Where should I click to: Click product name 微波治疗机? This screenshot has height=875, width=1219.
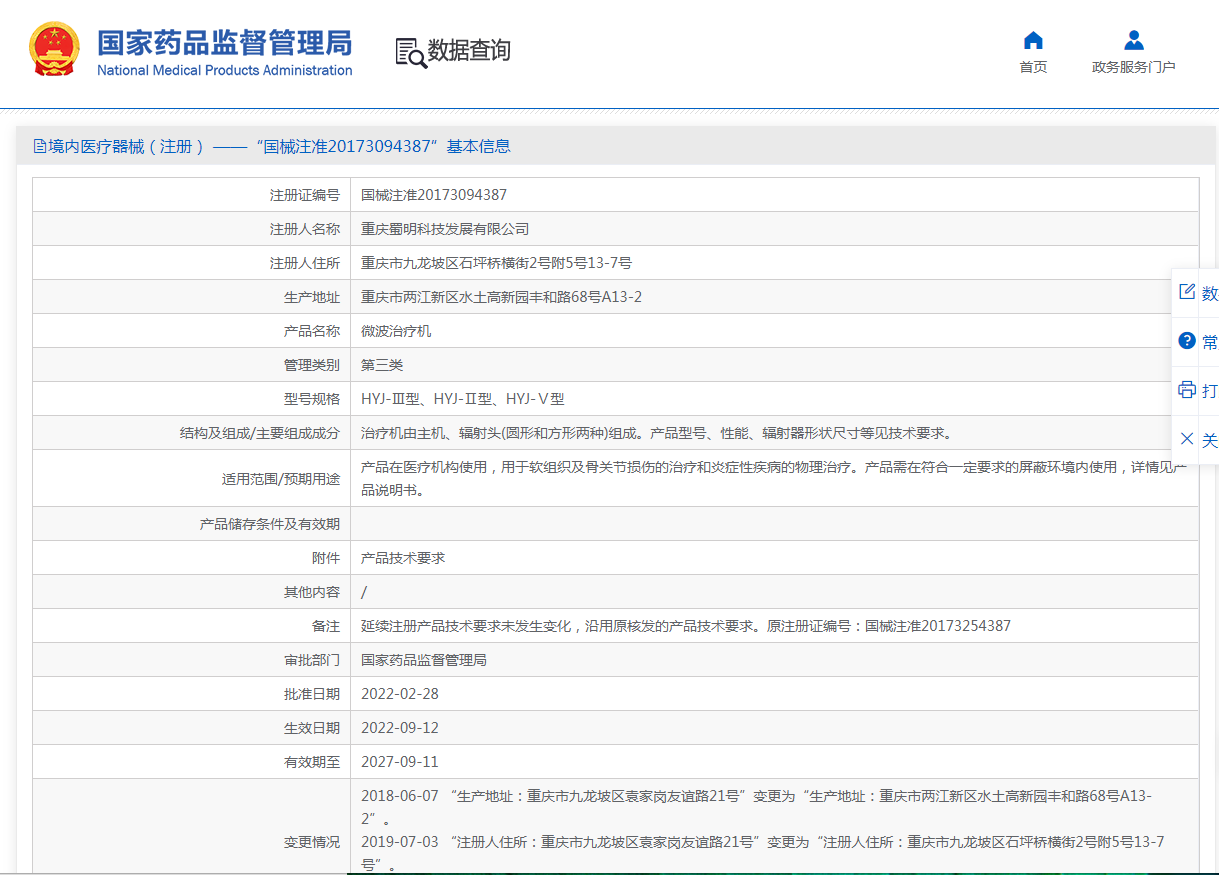pyautogui.click(x=396, y=331)
